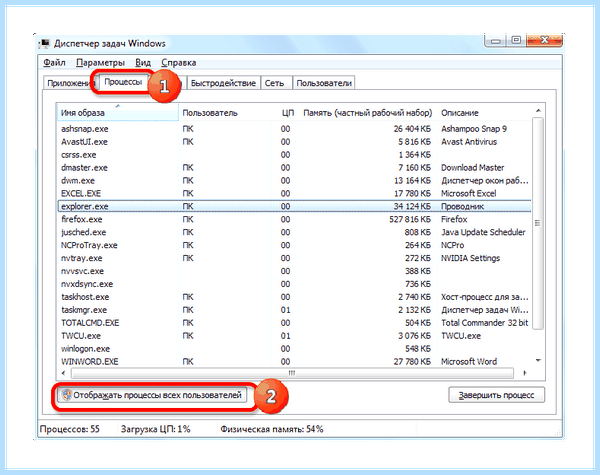The width and height of the screenshot is (600, 475).
Task: Open the Файл menu
Action: click(54, 63)
